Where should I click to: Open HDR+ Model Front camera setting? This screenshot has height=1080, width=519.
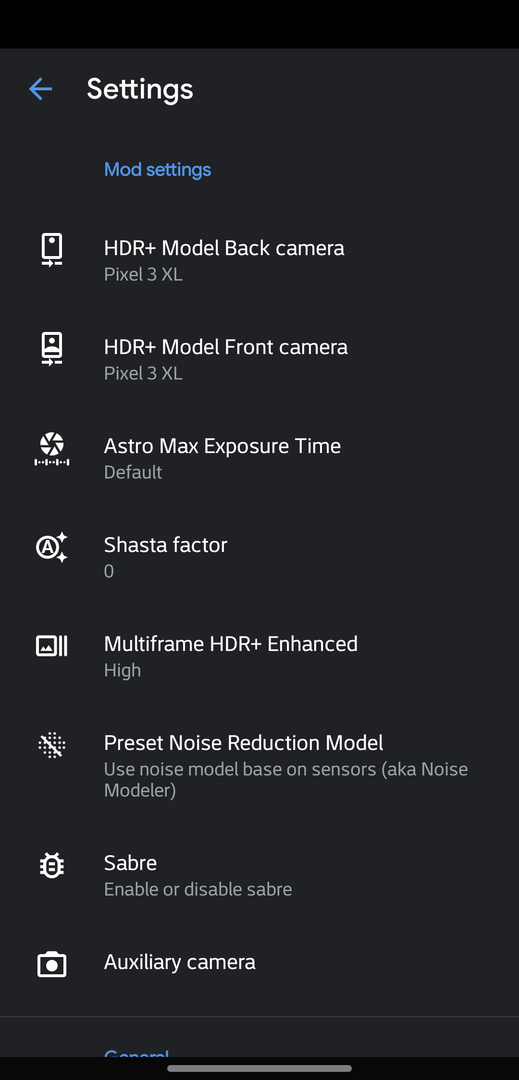(x=260, y=359)
